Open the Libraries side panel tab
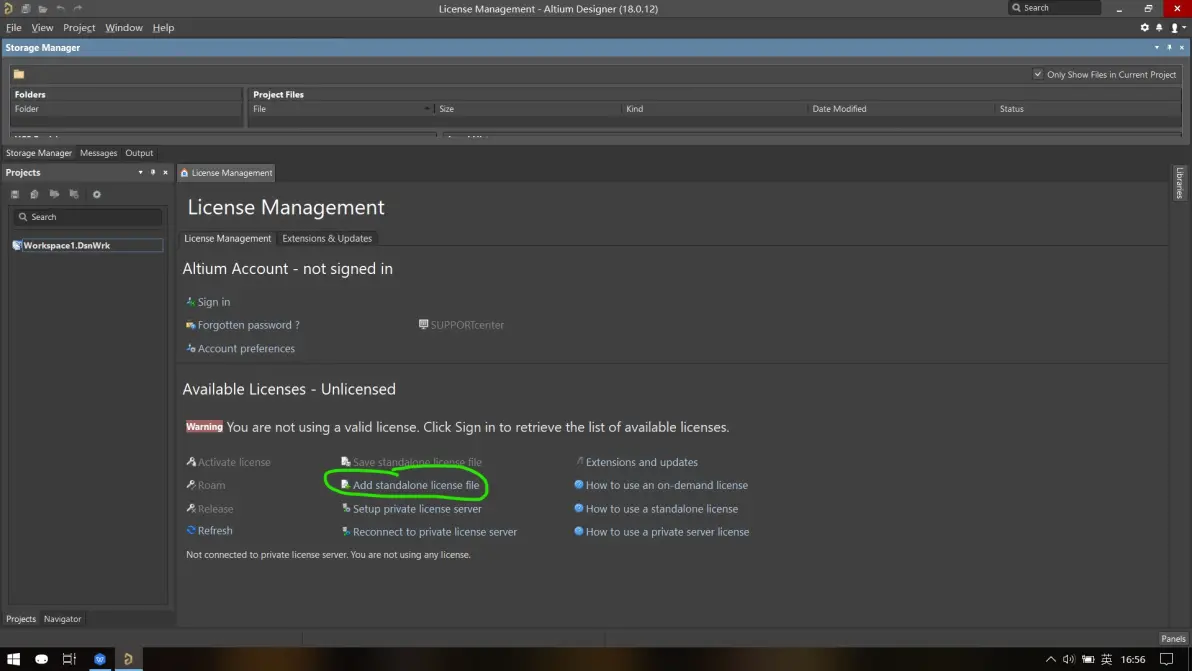The width and height of the screenshot is (1192, 671). [1180, 183]
